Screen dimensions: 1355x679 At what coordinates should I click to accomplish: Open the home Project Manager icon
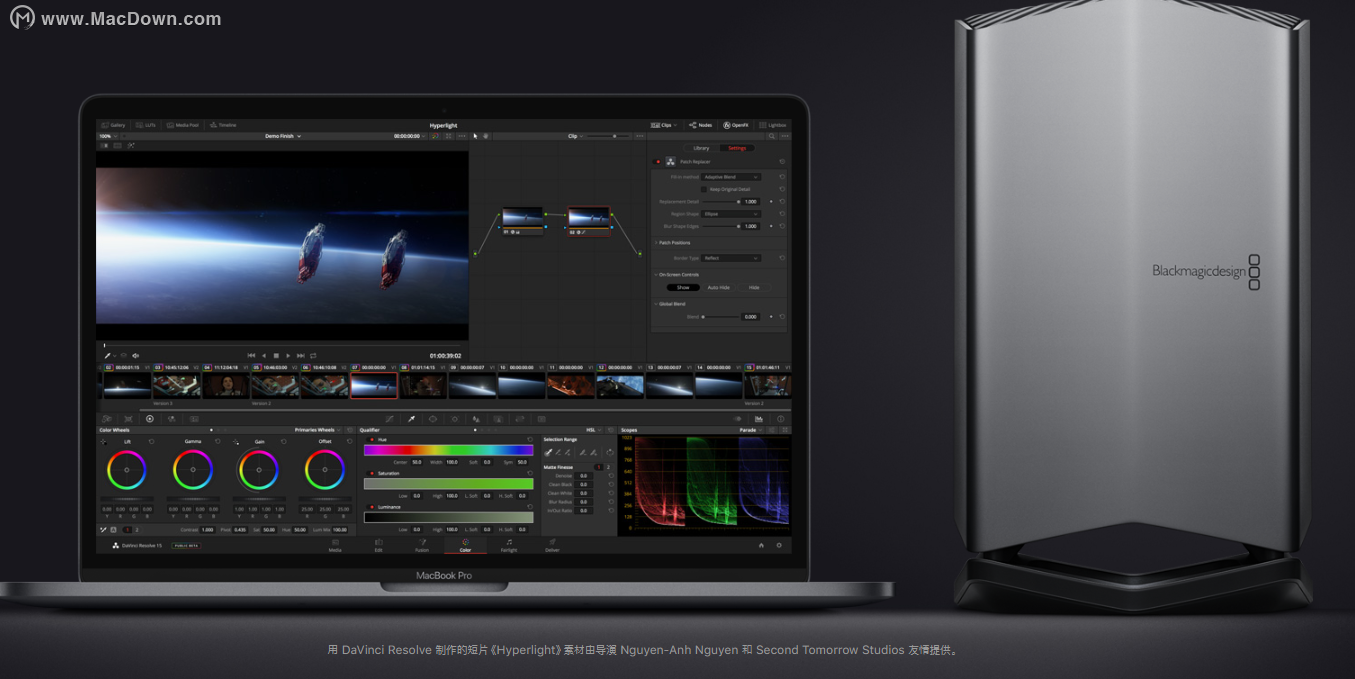pyautogui.click(x=761, y=545)
